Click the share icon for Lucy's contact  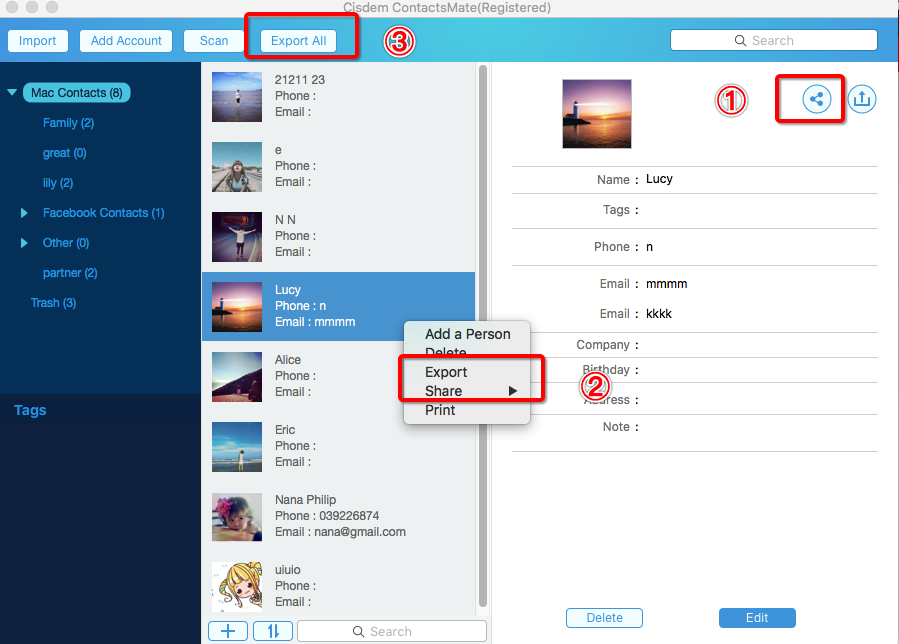point(816,99)
